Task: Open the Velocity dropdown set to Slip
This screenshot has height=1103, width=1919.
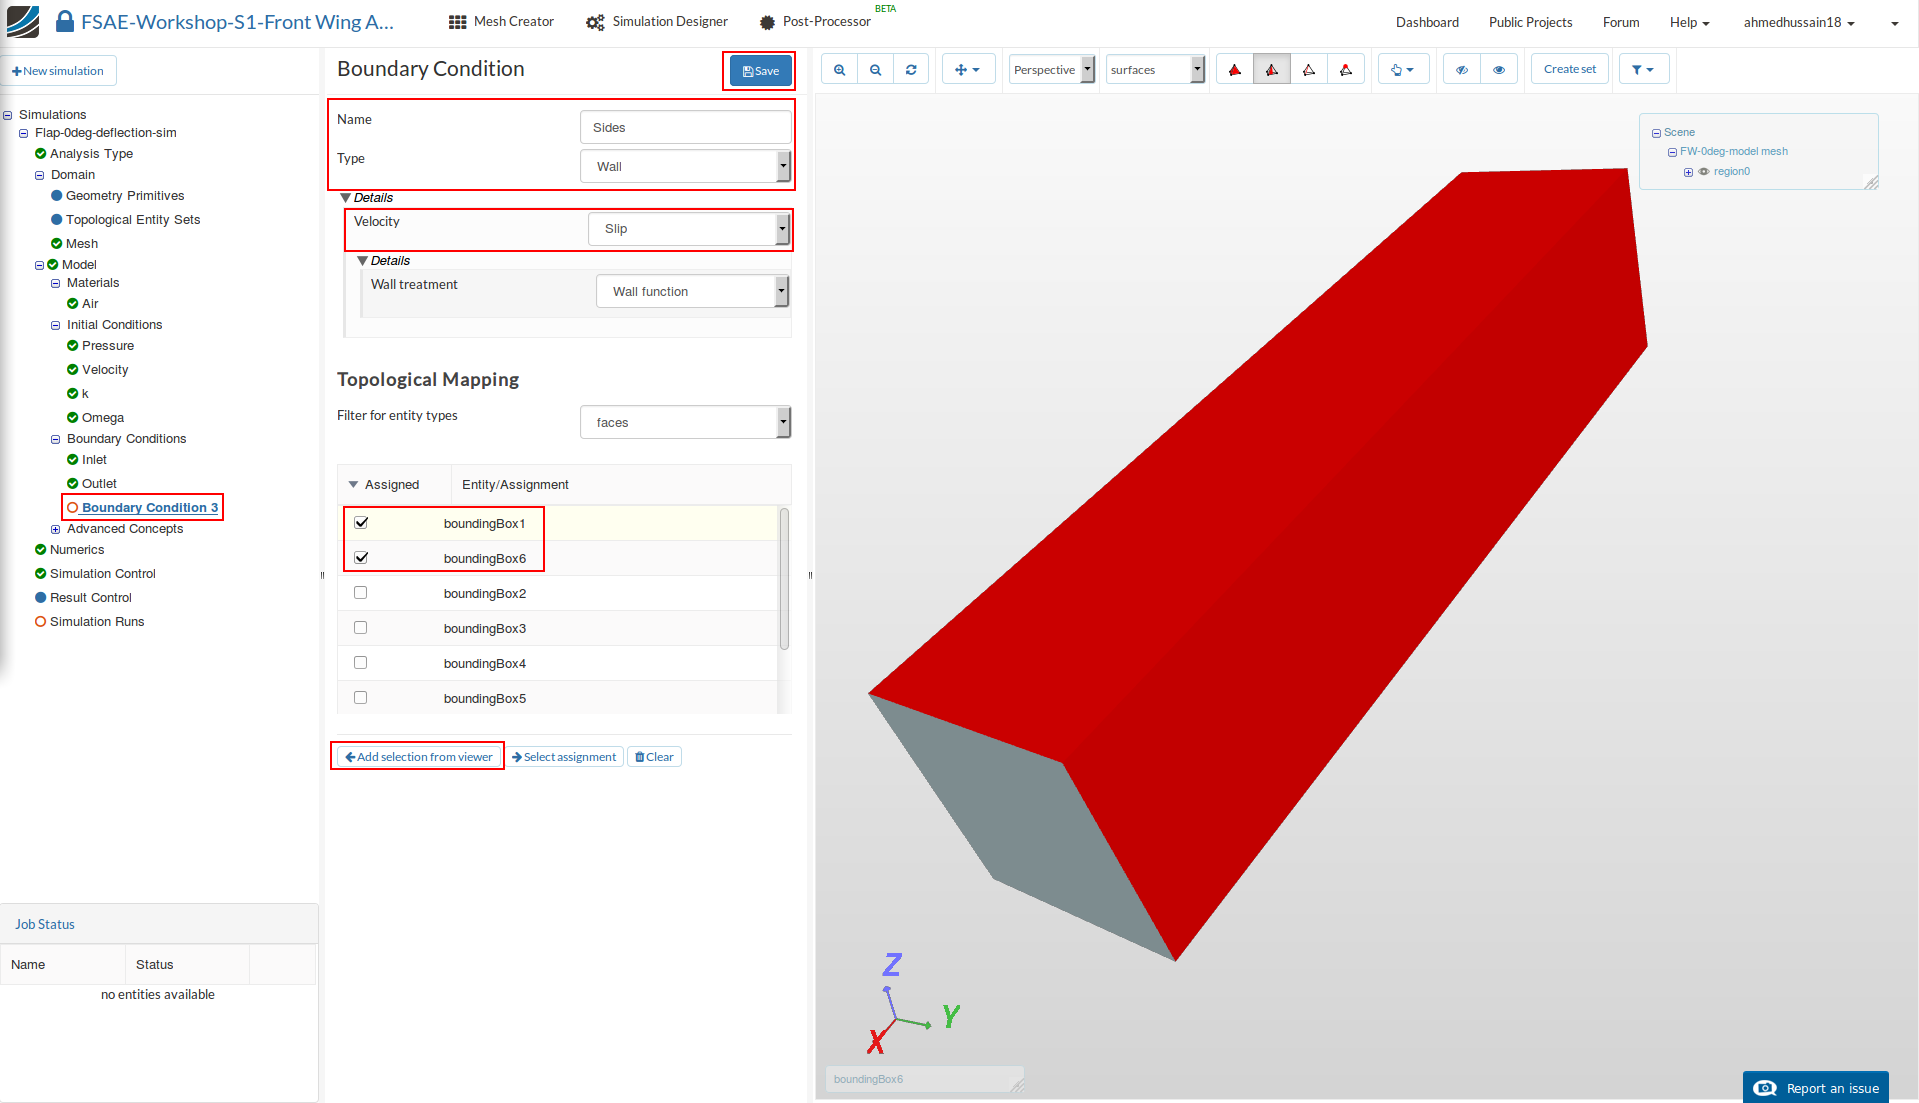Action: (x=689, y=229)
